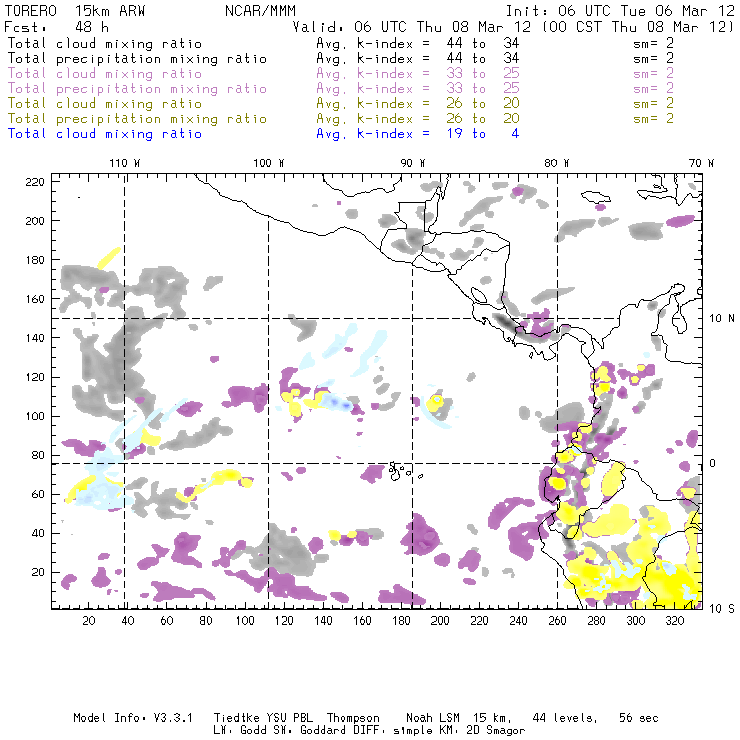Click the "Noah LSM" model text
The image size is (740, 740).
[x=433, y=718]
